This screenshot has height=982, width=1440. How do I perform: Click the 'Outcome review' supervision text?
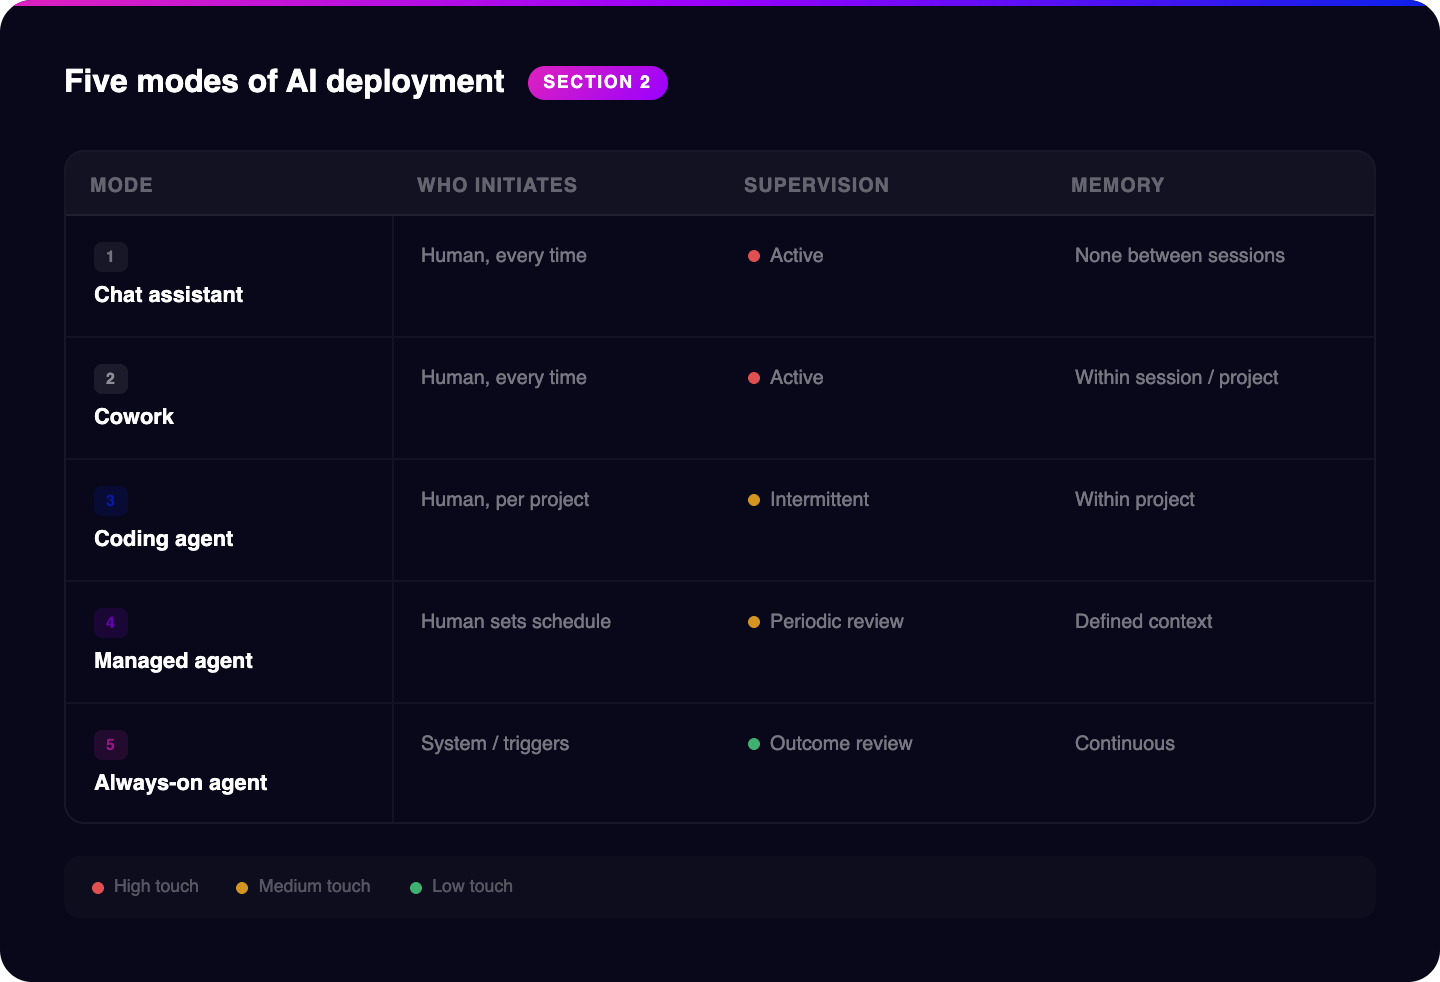841,744
